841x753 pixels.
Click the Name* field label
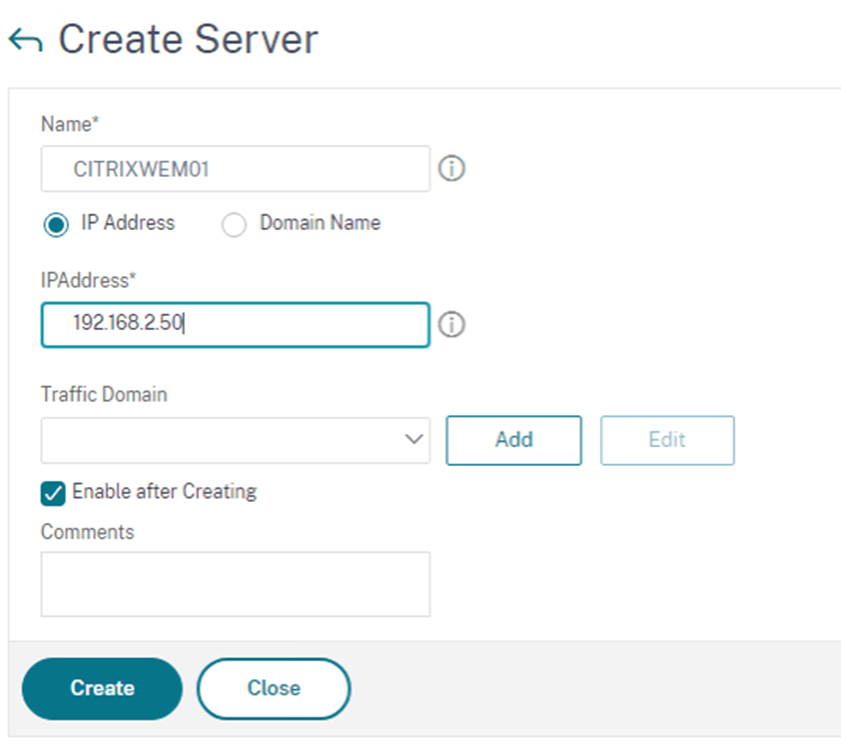pyautogui.click(x=70, y=124)
